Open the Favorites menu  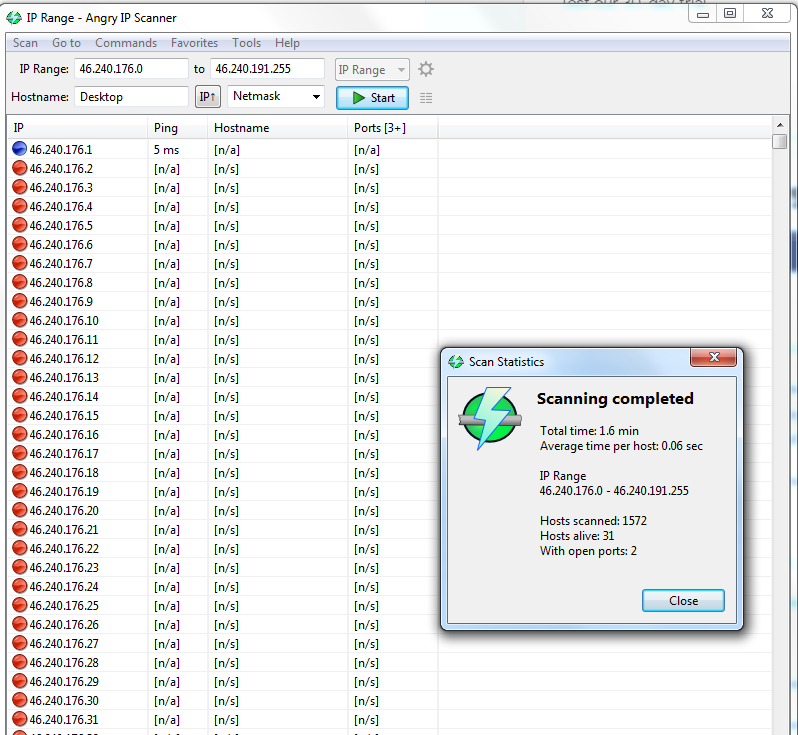(194, 43)
